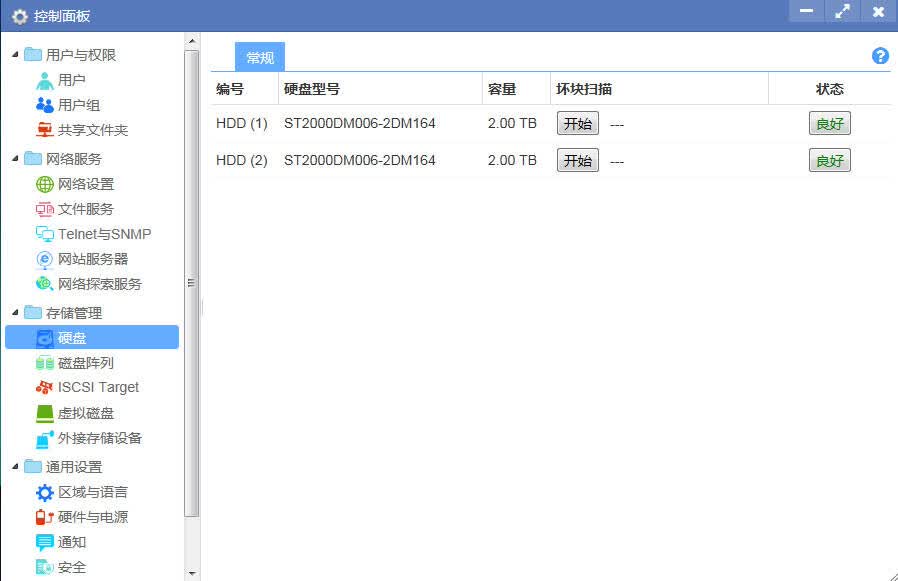The height and width of the screenshot is (581, 898).
Task: Collapse the 通用设置 tree group
Action: tap(15, 466)
